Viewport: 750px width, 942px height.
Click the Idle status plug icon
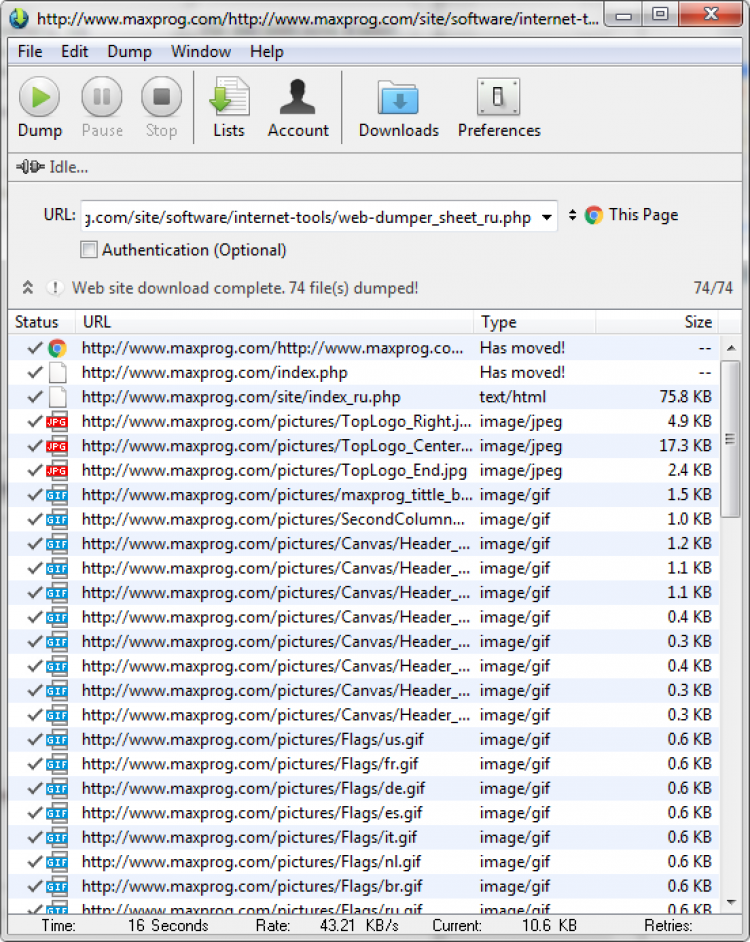coord(30,166)
